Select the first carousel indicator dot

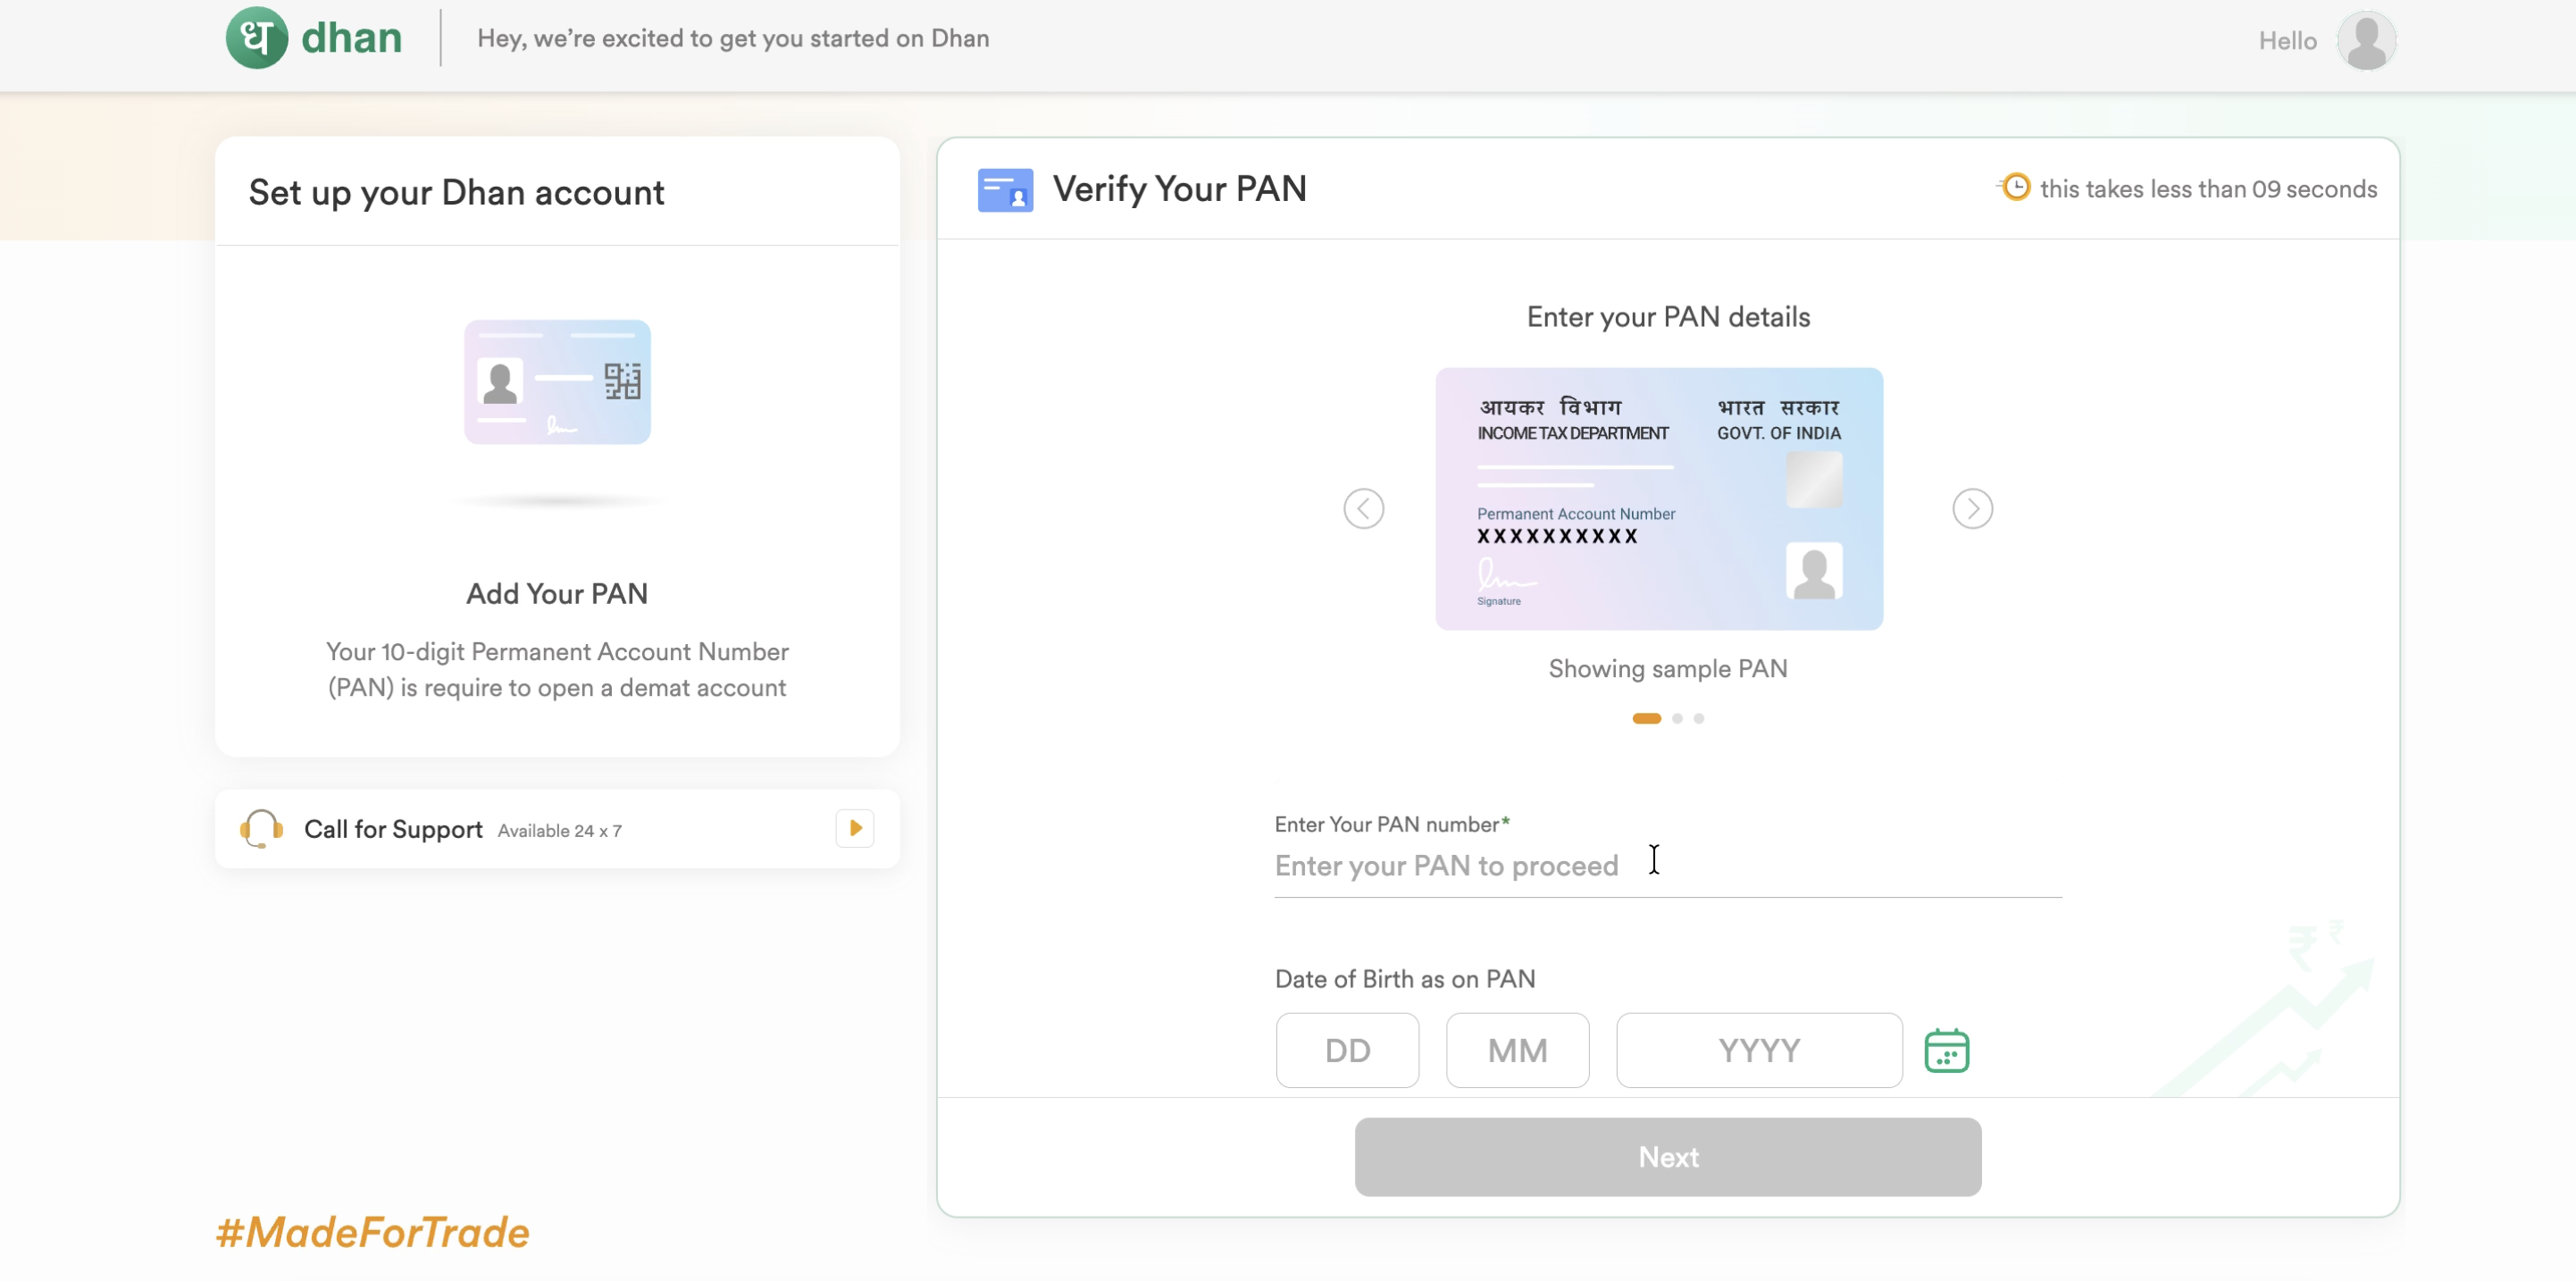tap(1646, 718)
